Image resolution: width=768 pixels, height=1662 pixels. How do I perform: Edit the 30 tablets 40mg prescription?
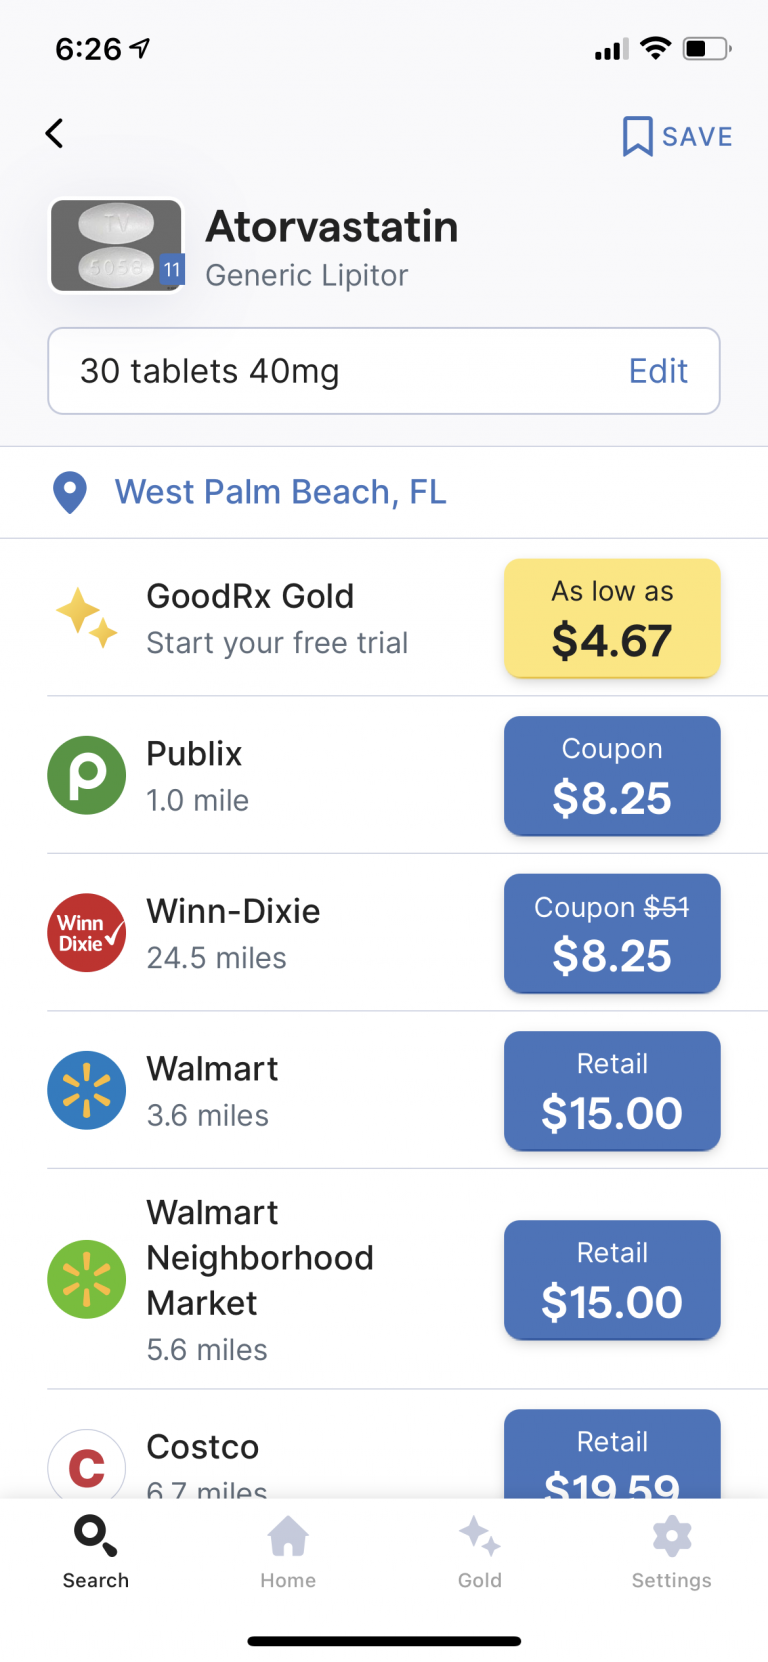tap(658, 370)
